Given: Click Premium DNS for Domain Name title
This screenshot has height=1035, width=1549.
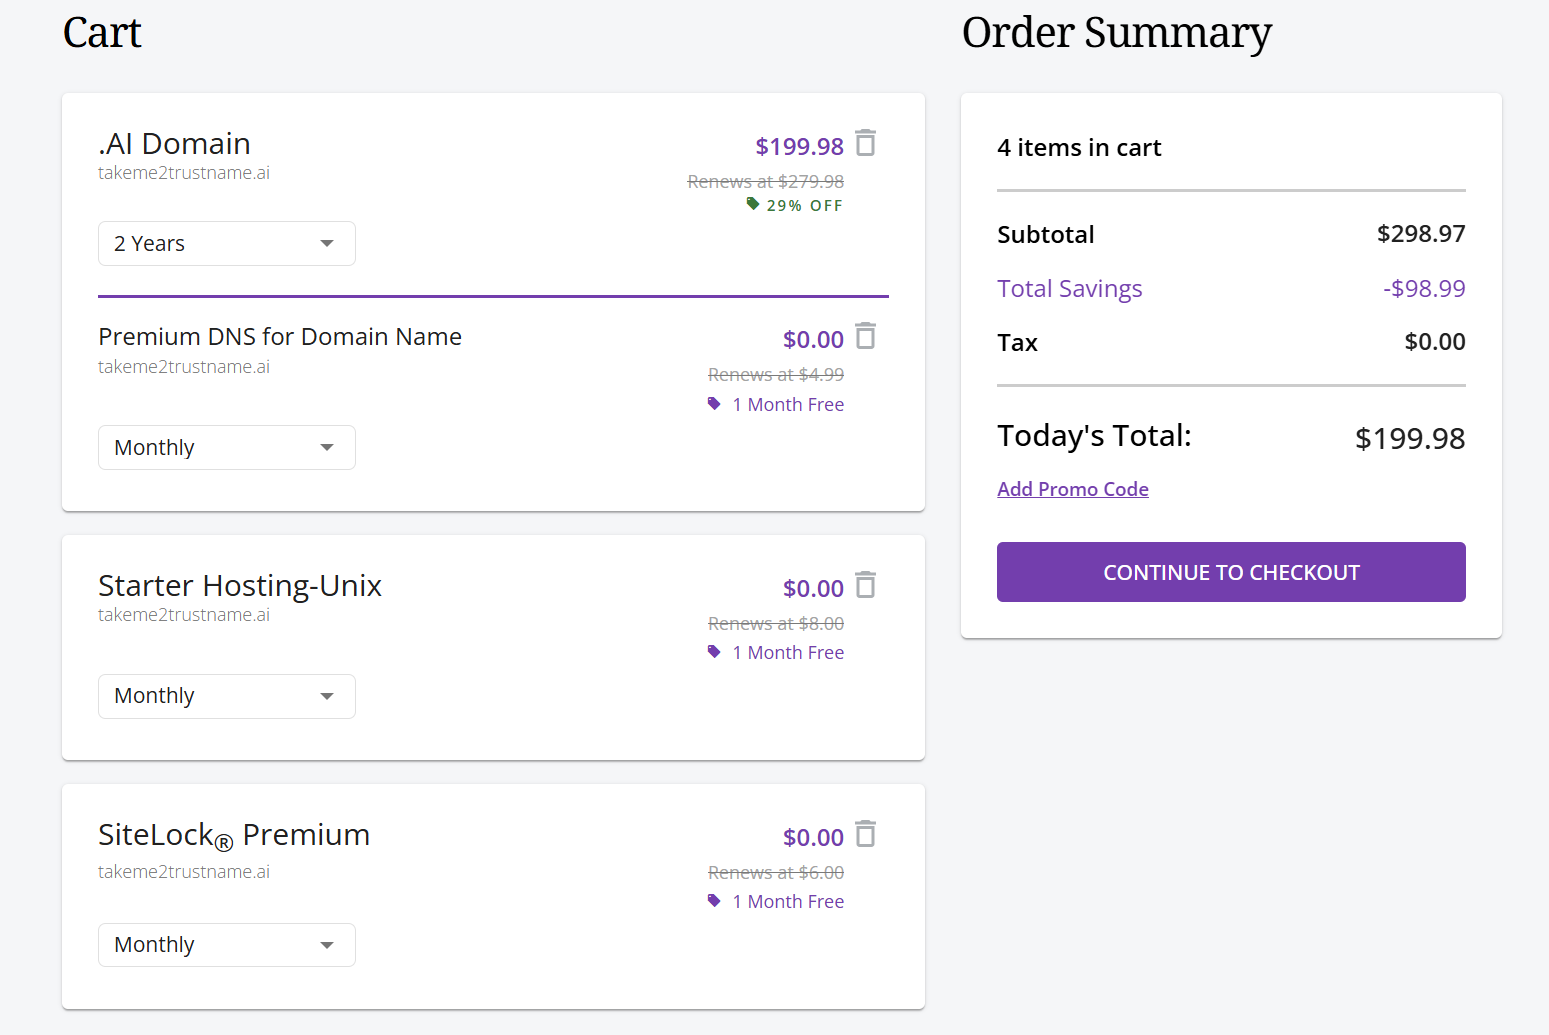Looking at the screenshot, I should coord(280,337).
